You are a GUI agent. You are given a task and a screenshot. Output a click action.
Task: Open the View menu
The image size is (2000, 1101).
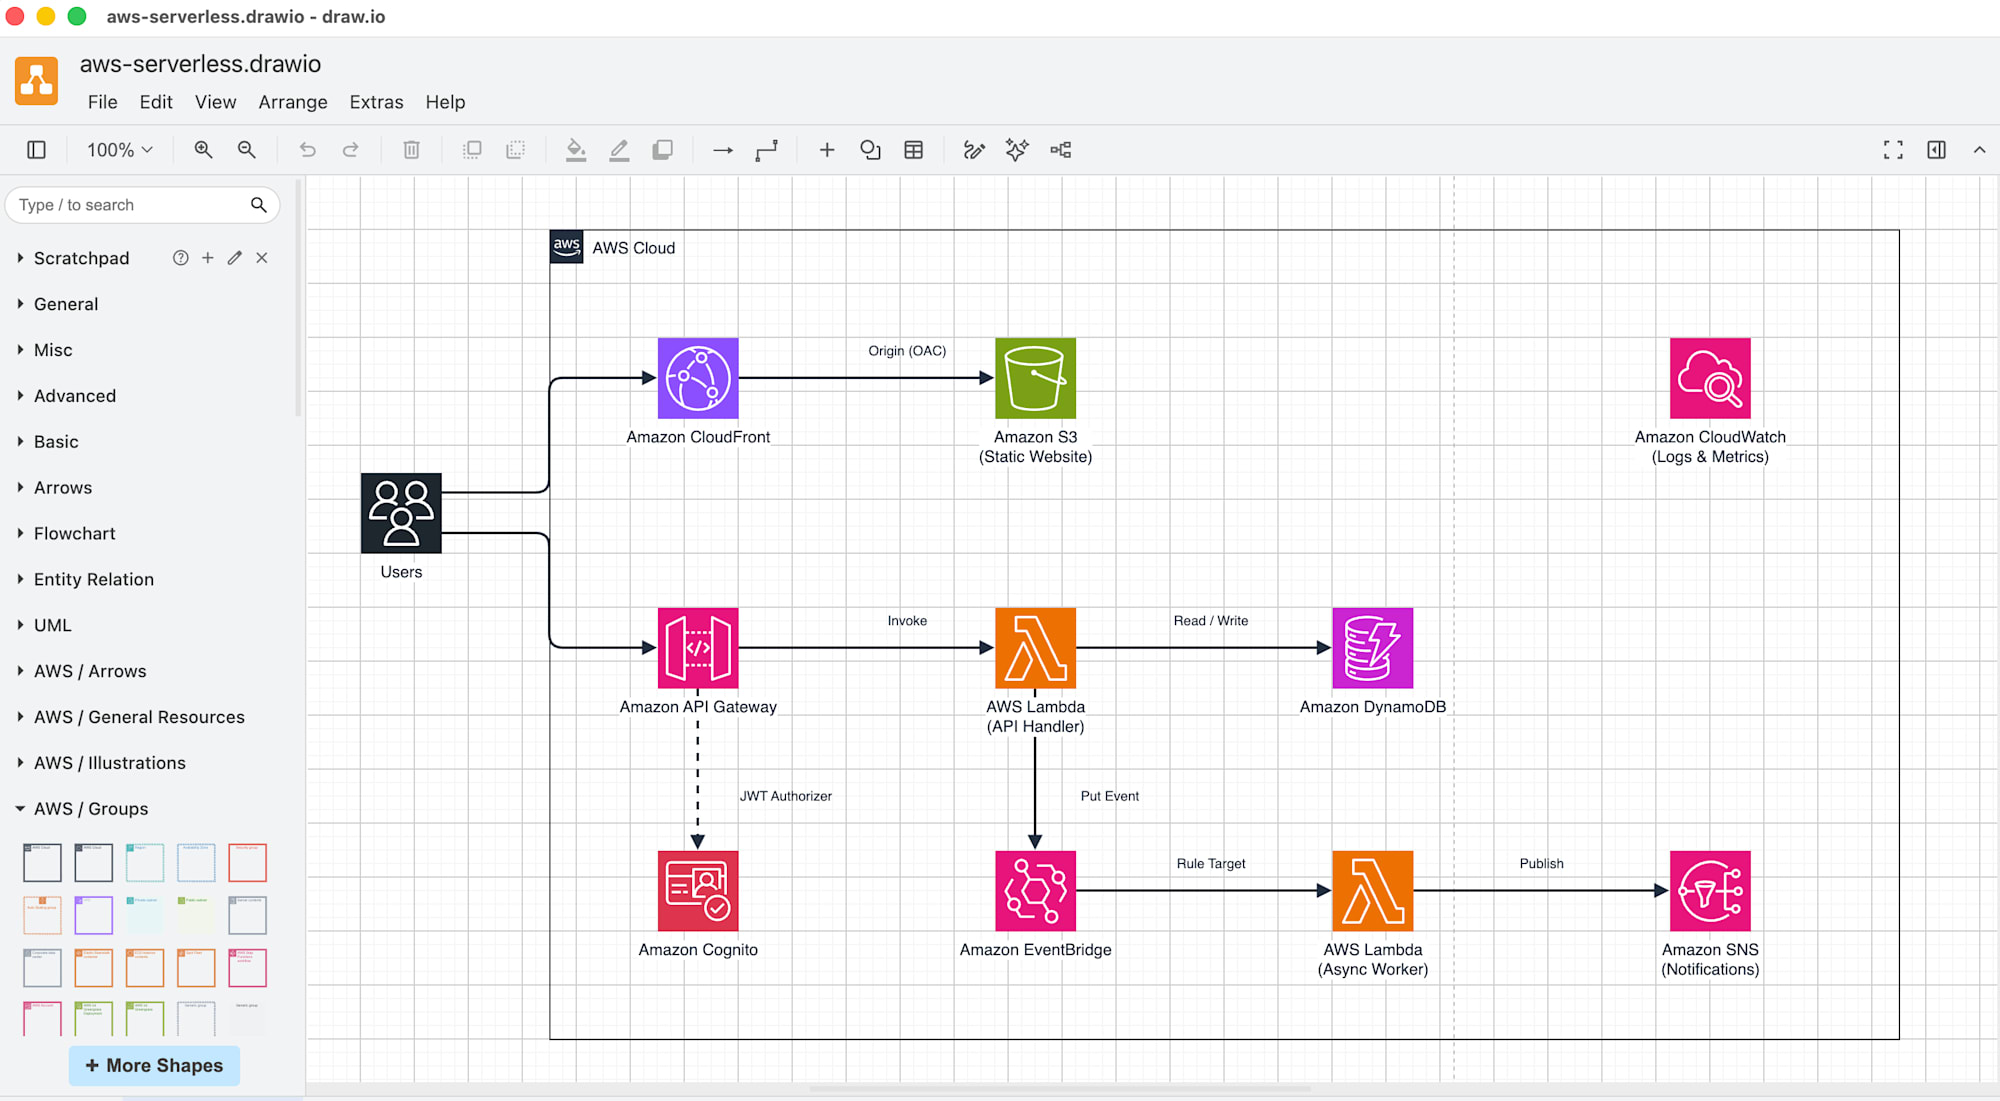(215, 102)
